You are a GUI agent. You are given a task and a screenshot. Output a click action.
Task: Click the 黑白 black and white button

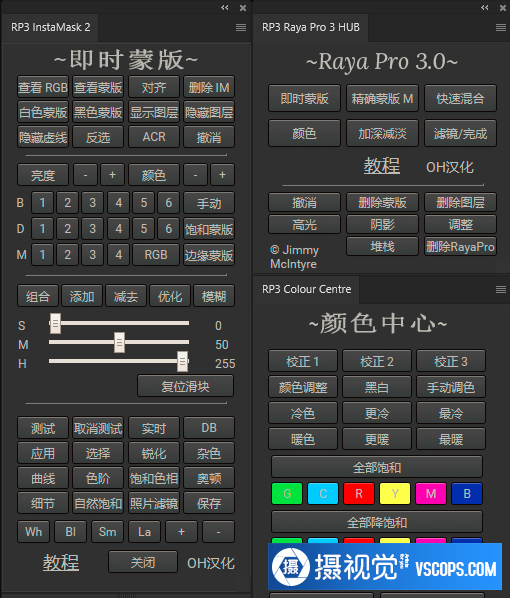[x=377, y=387]
